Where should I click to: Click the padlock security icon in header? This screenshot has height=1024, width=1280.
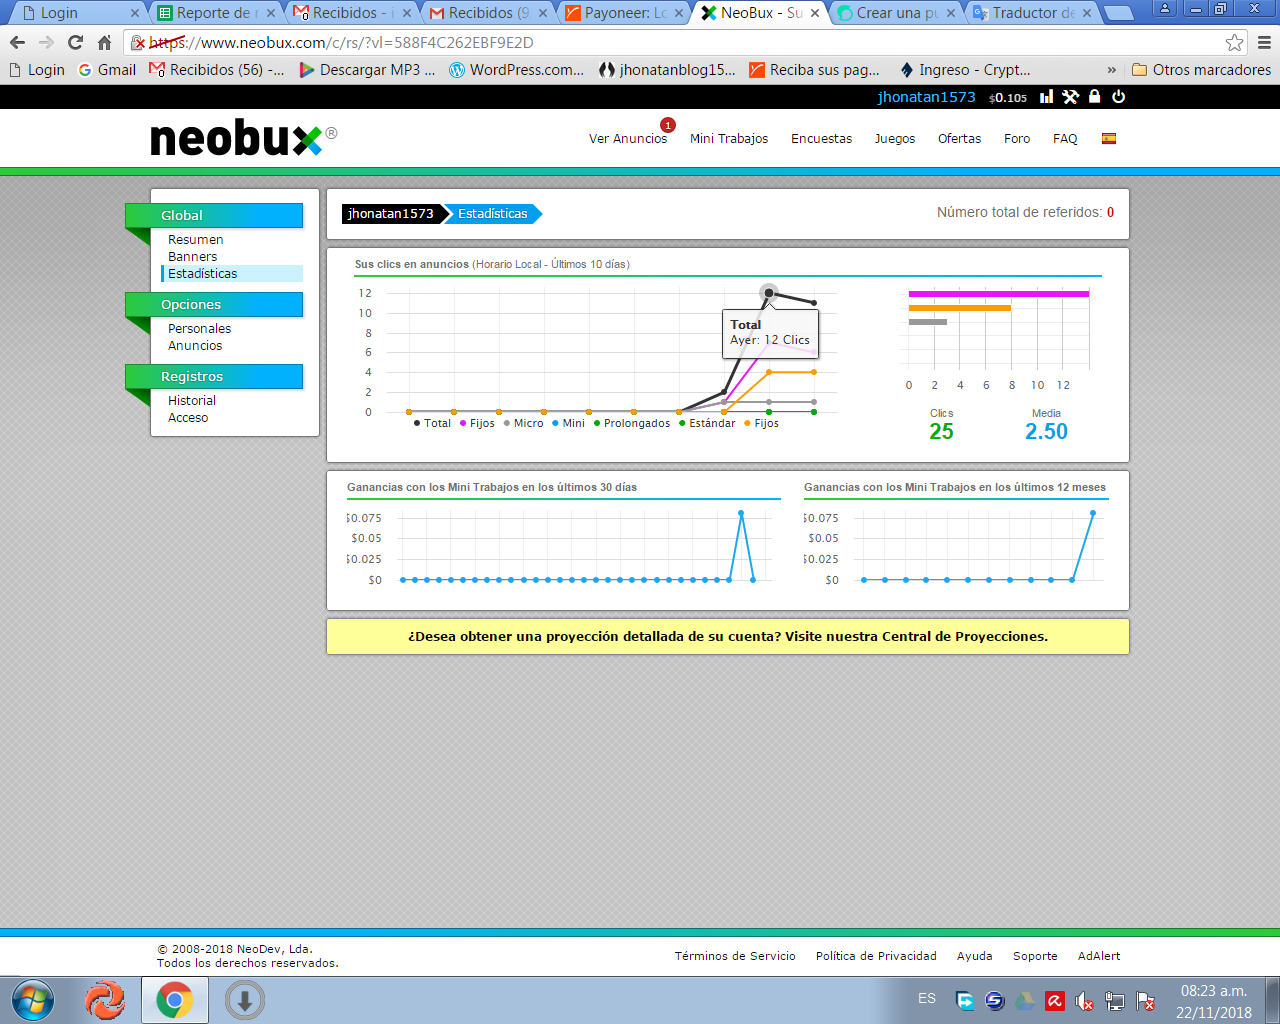point(1094,97)
